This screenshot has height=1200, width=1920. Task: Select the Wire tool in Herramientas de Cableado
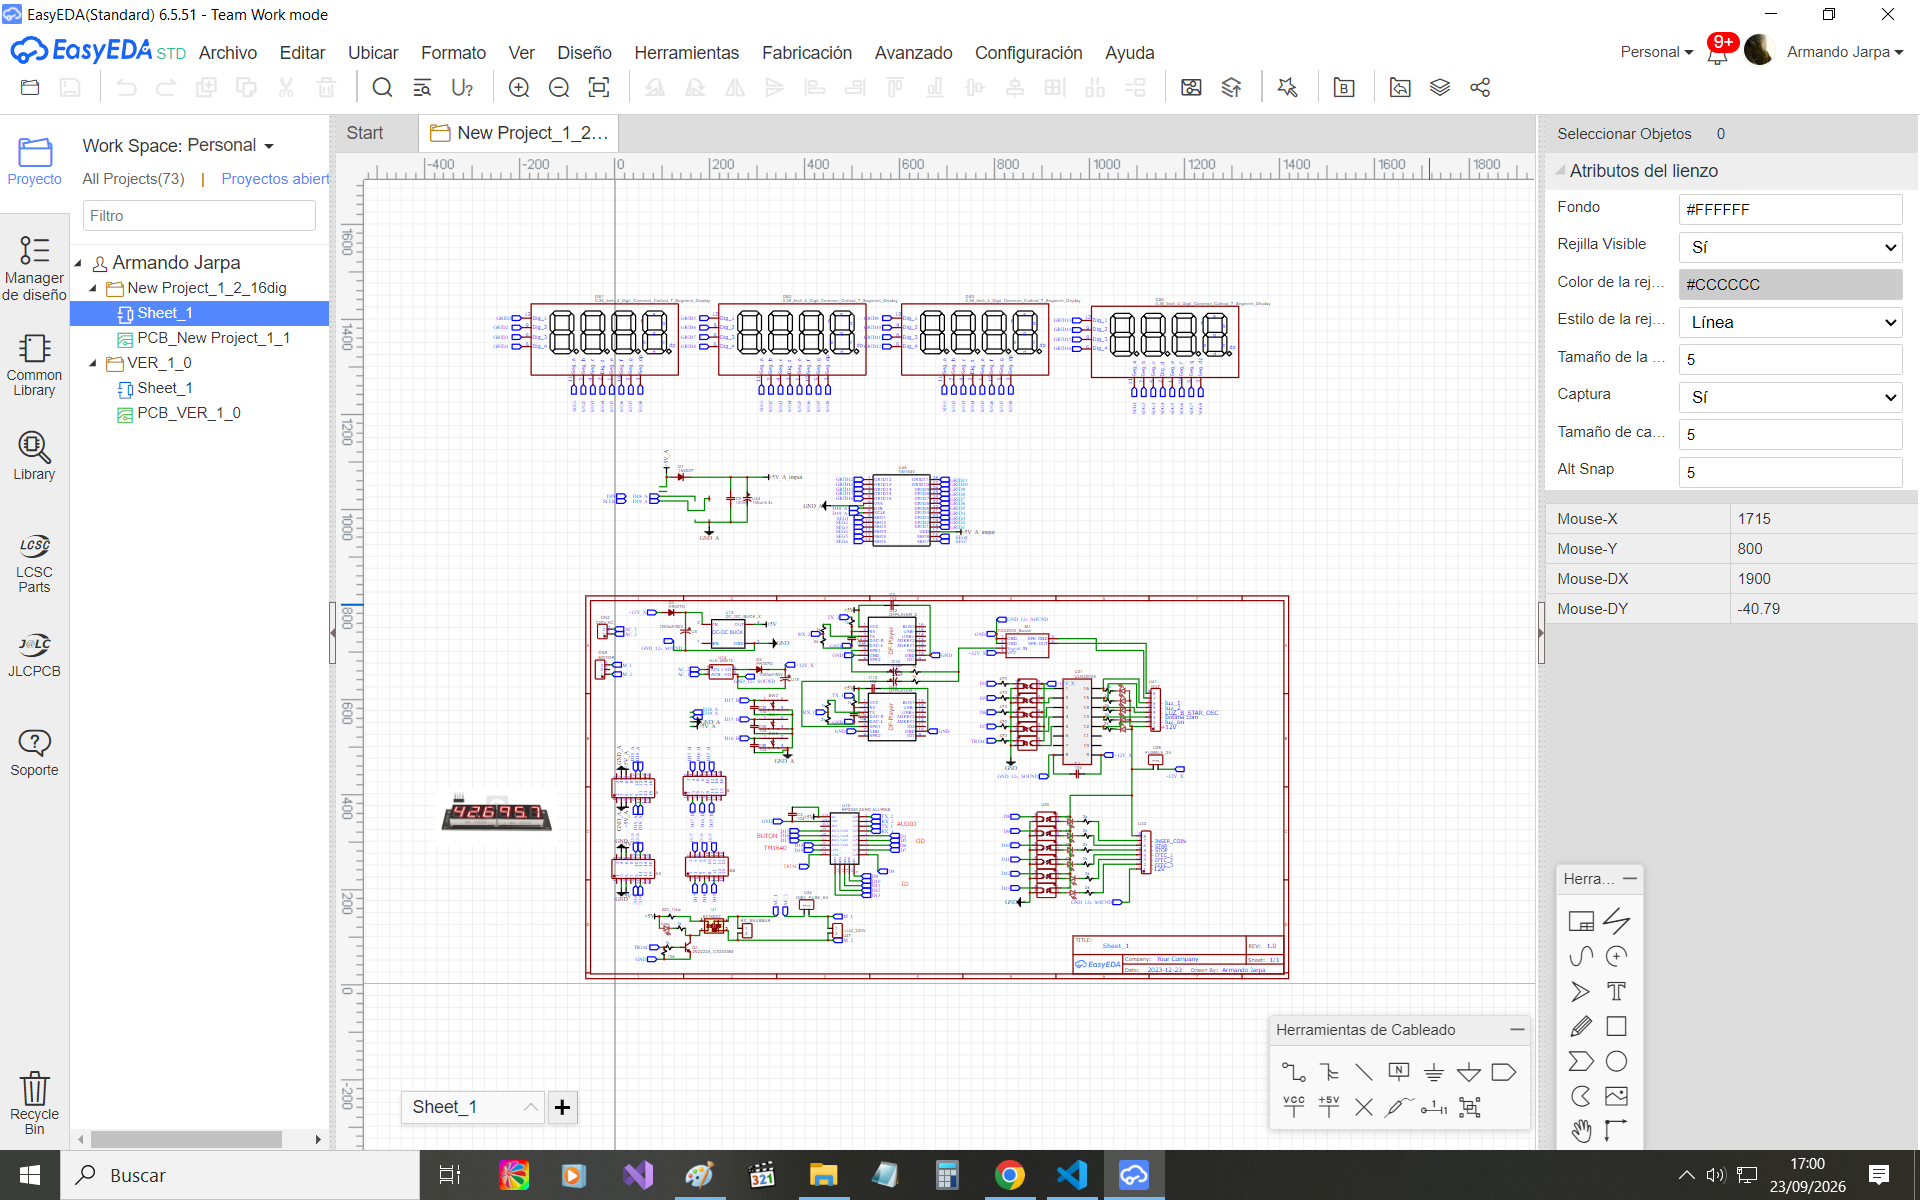[1293, 1072]
